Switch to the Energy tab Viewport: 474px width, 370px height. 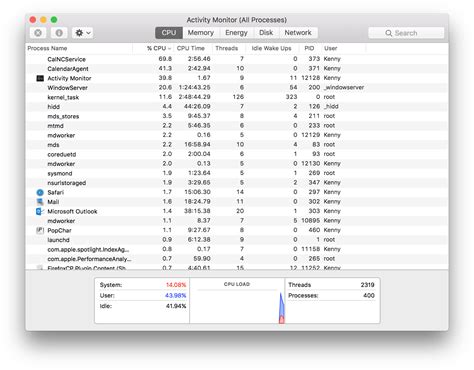pos(236,33)
